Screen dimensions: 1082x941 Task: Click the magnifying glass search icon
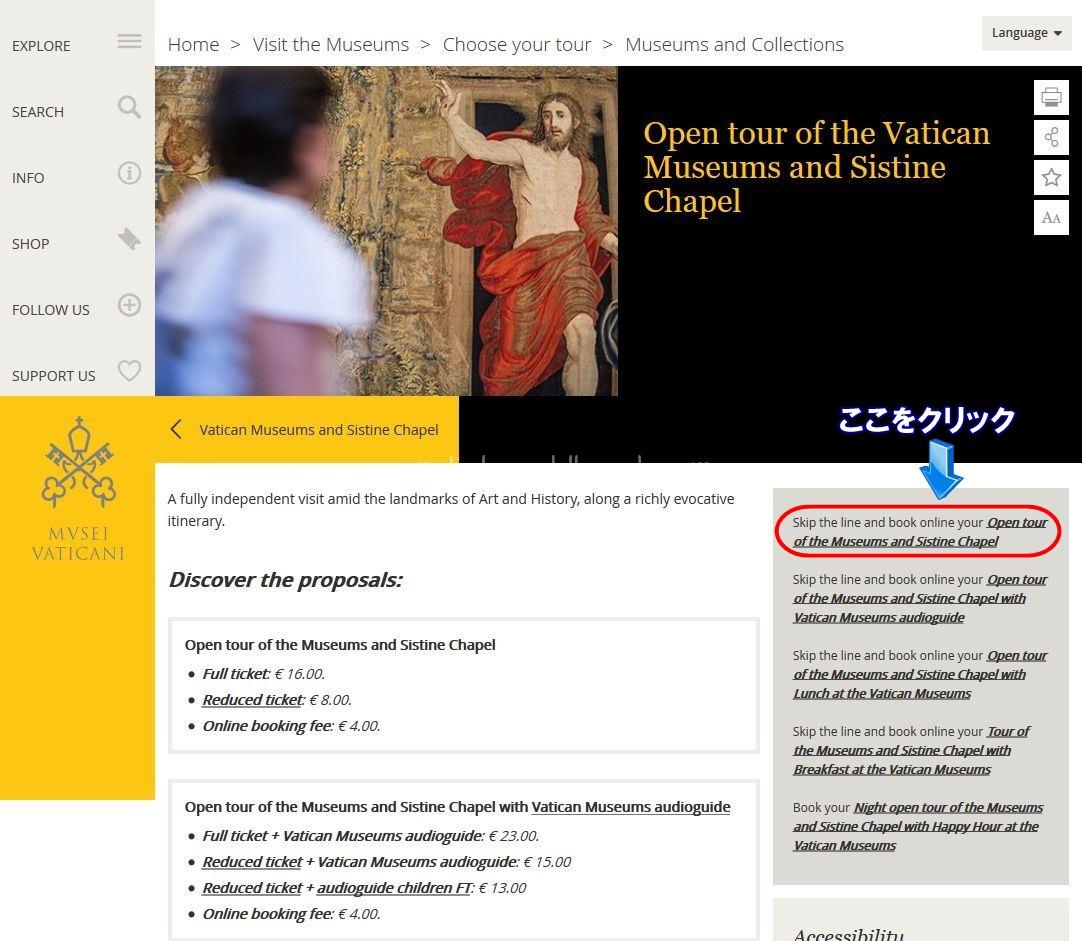[129, 107]
